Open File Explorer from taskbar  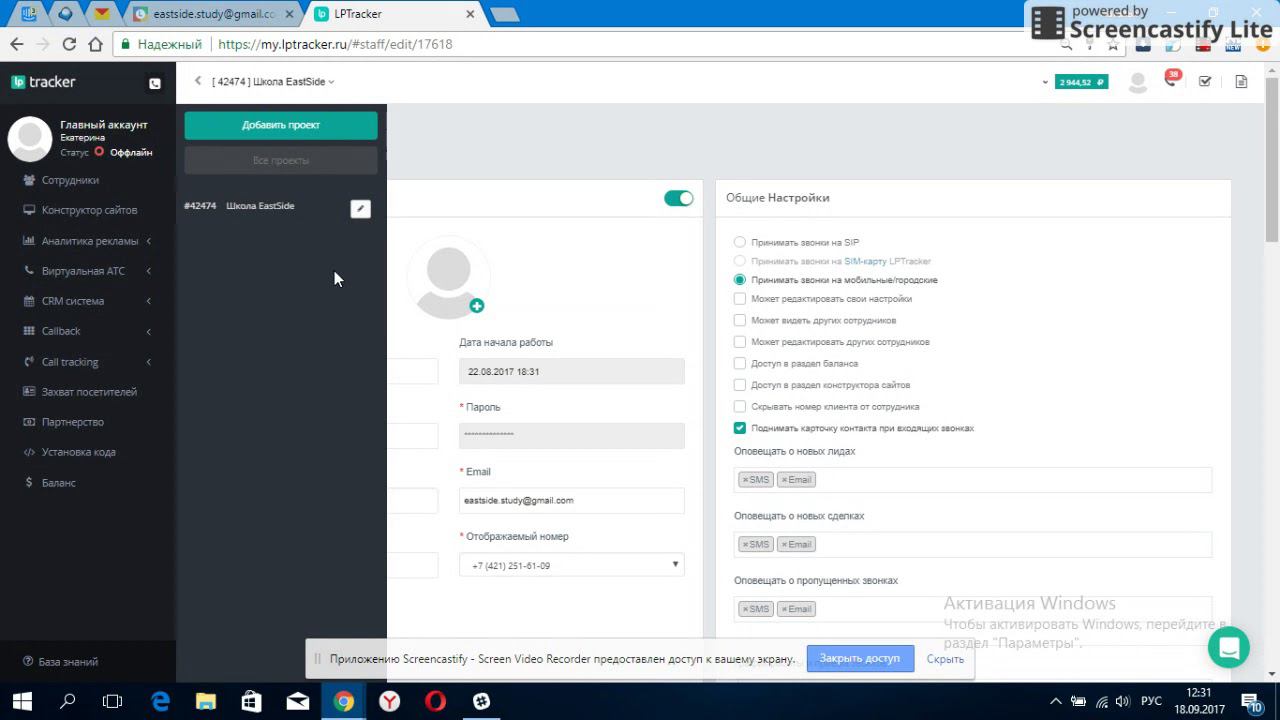click(x=205, y=701)
